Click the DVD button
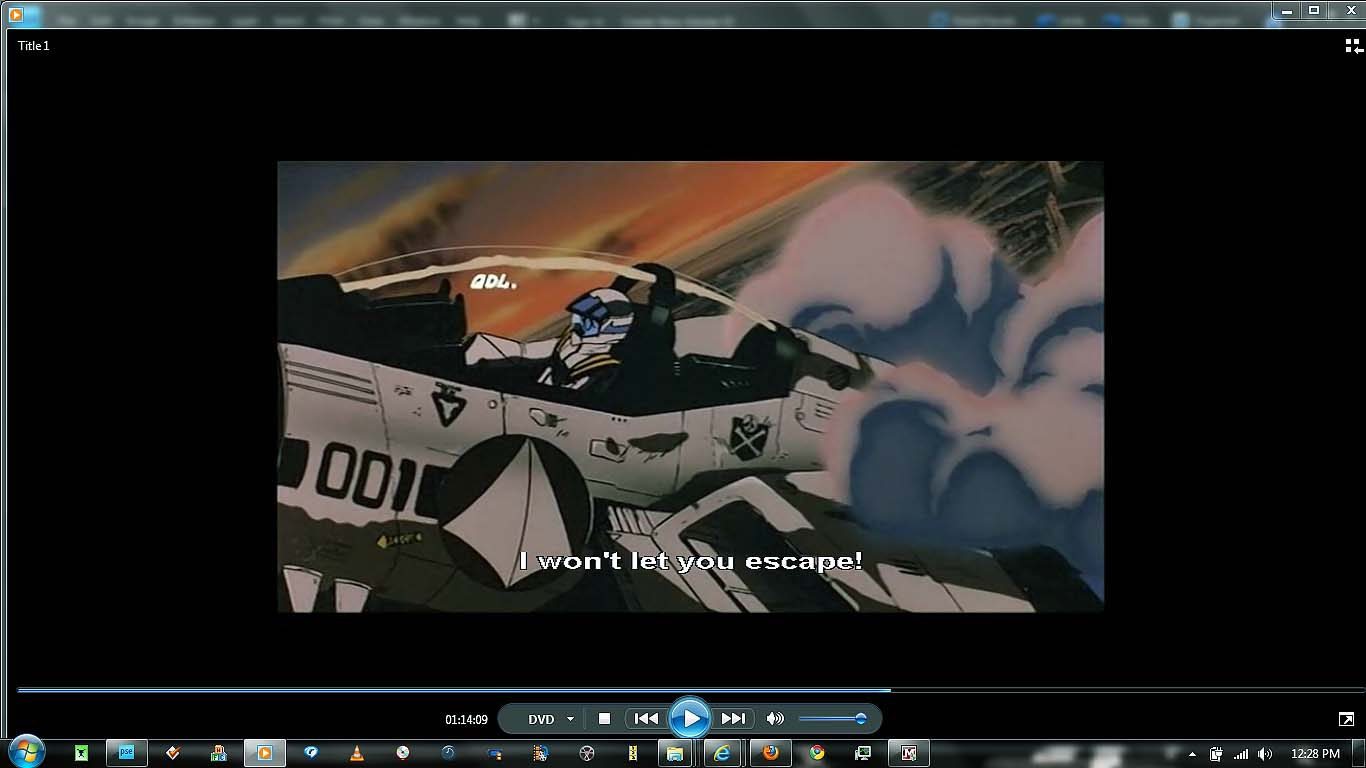 coord(541,719)
